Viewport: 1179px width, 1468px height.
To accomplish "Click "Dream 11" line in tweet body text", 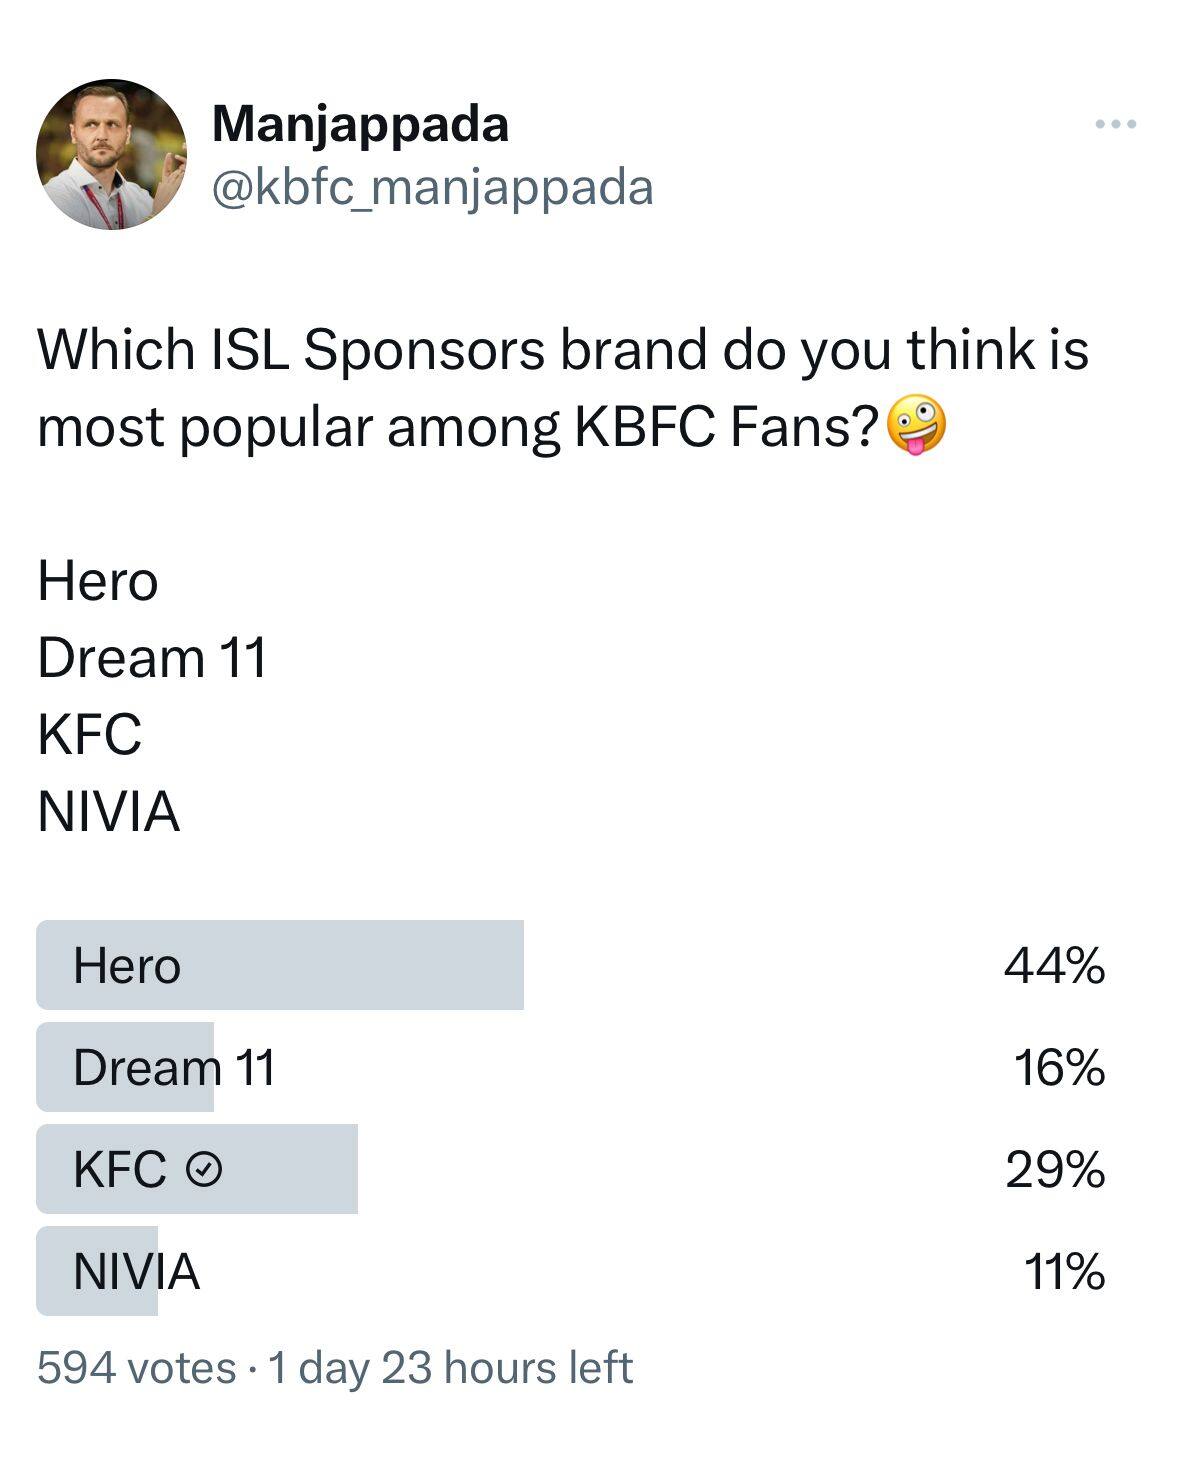I will 152,658.
